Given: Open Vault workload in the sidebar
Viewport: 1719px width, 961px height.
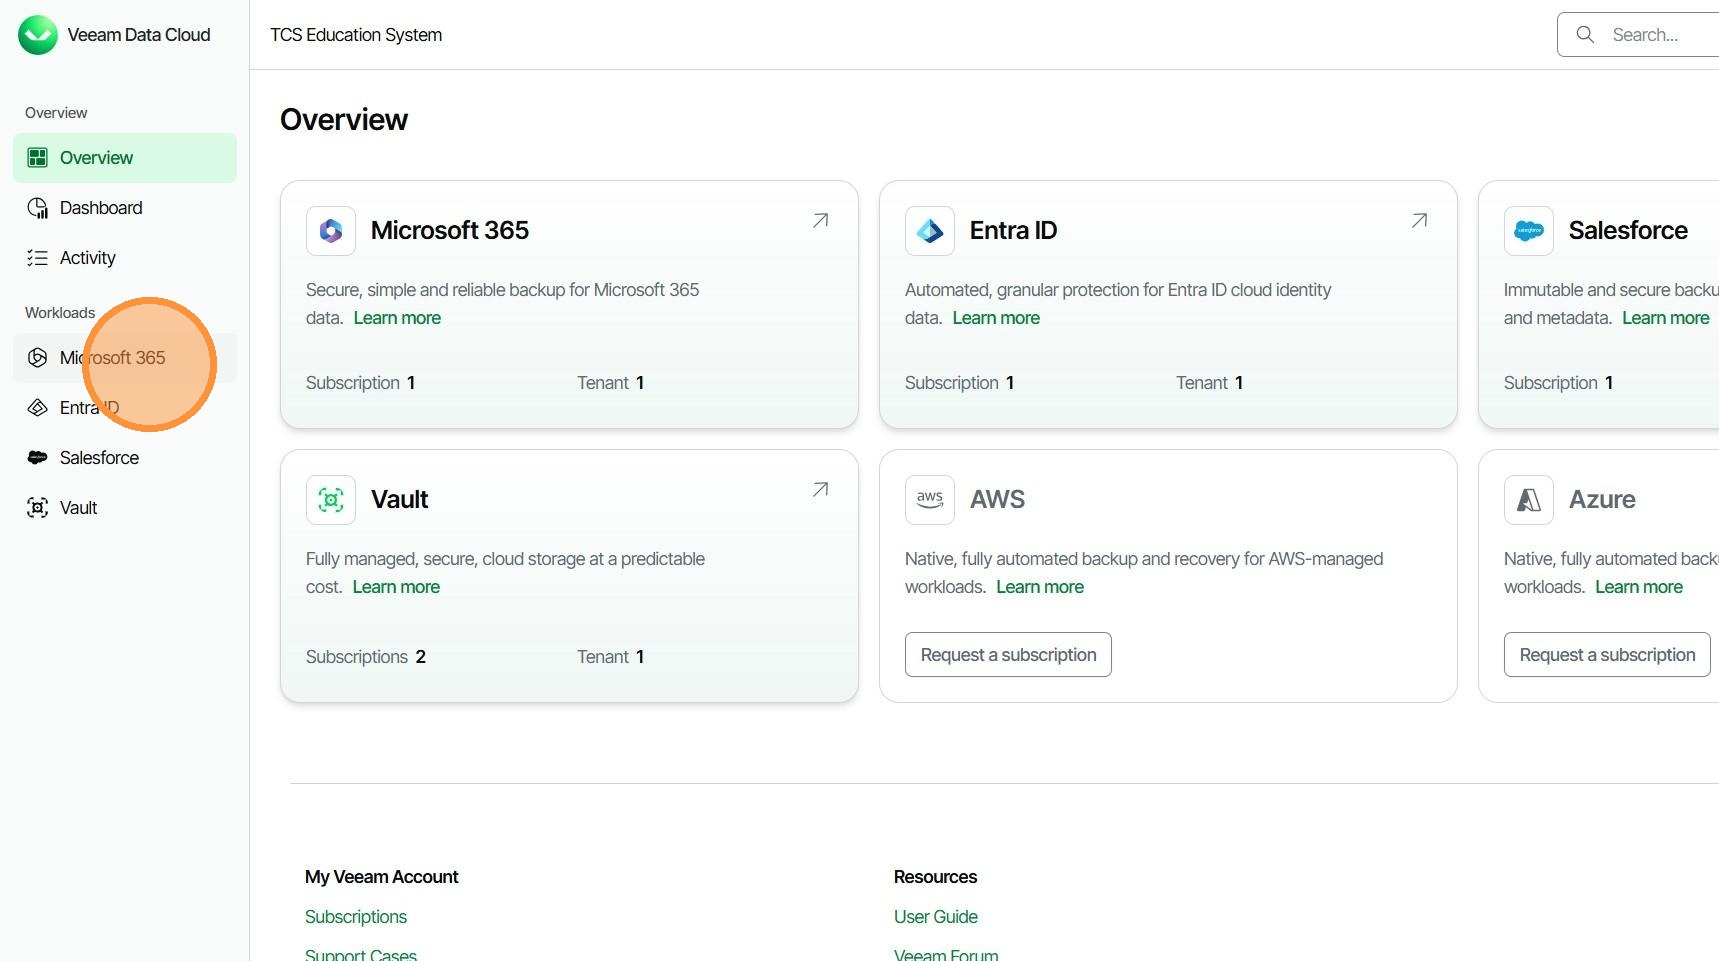Looking at the screenshot, I should pyautogui.click(x=78, y=508).
